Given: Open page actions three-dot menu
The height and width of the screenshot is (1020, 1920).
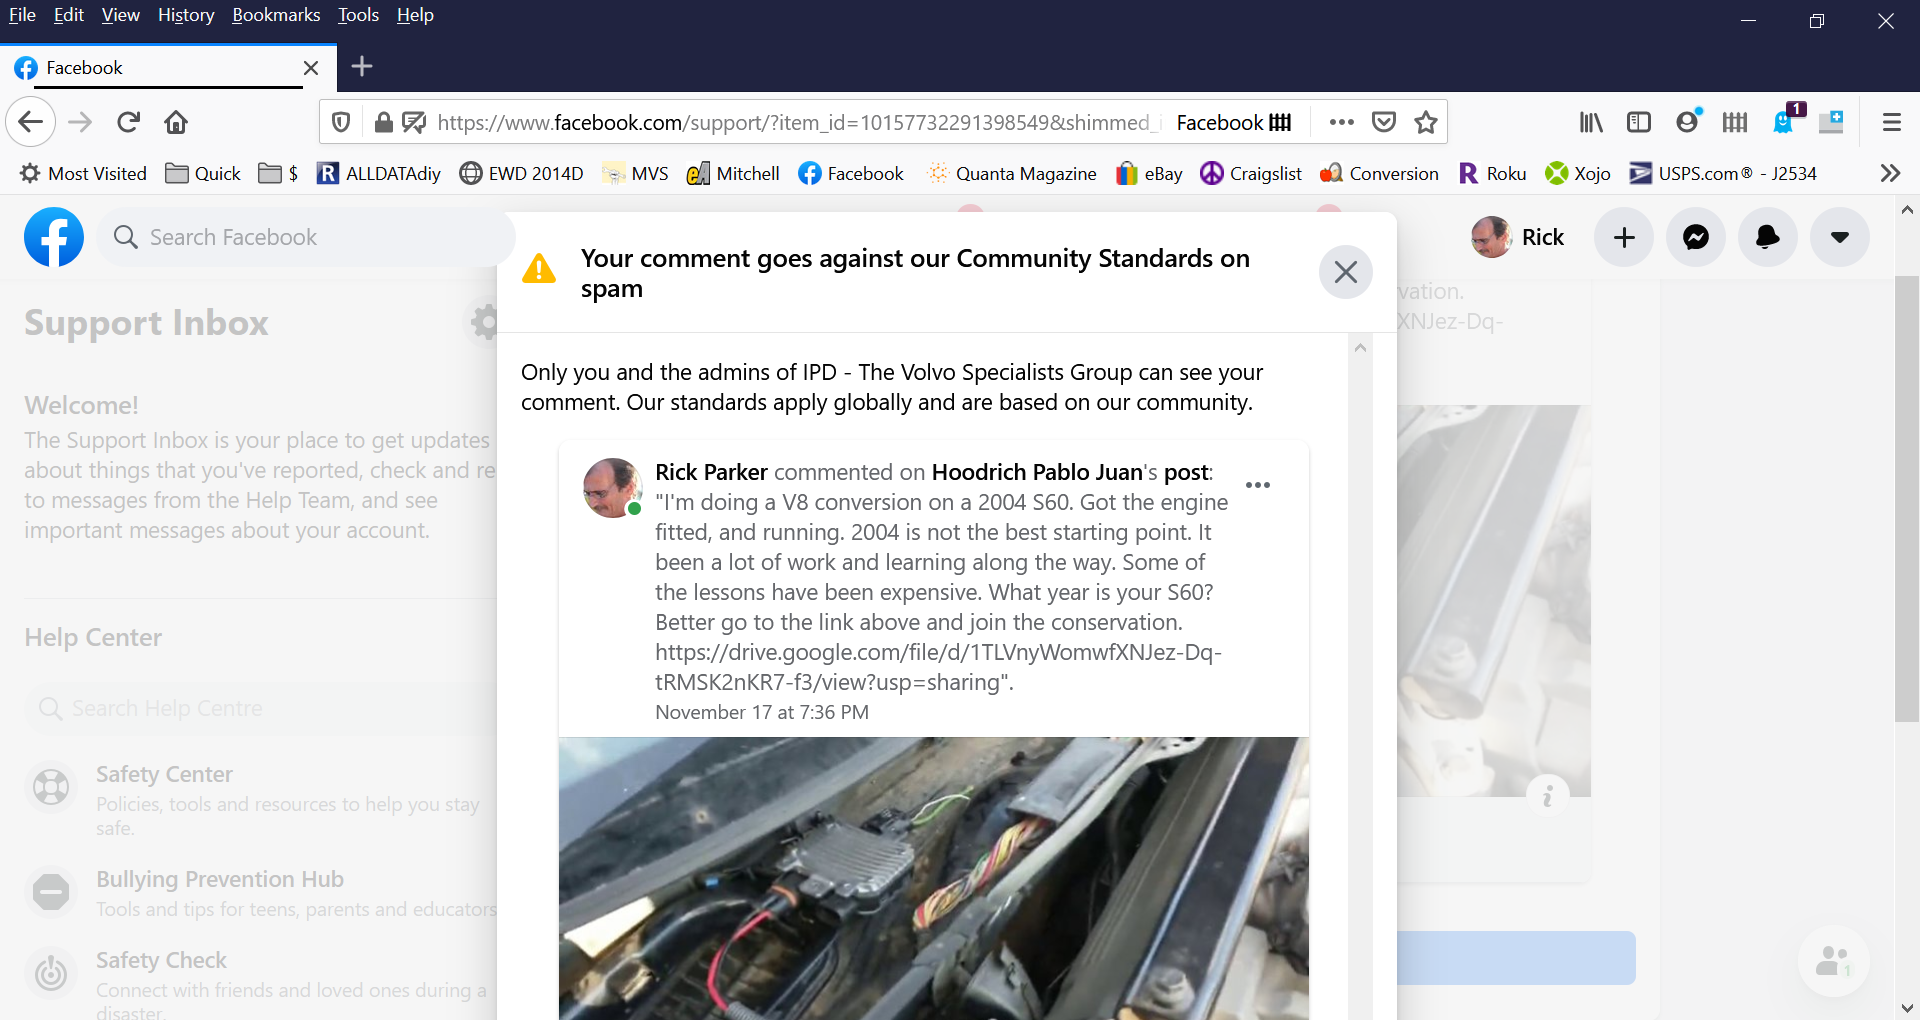Looking at the screenshot, I should [x=1342, y=122].
